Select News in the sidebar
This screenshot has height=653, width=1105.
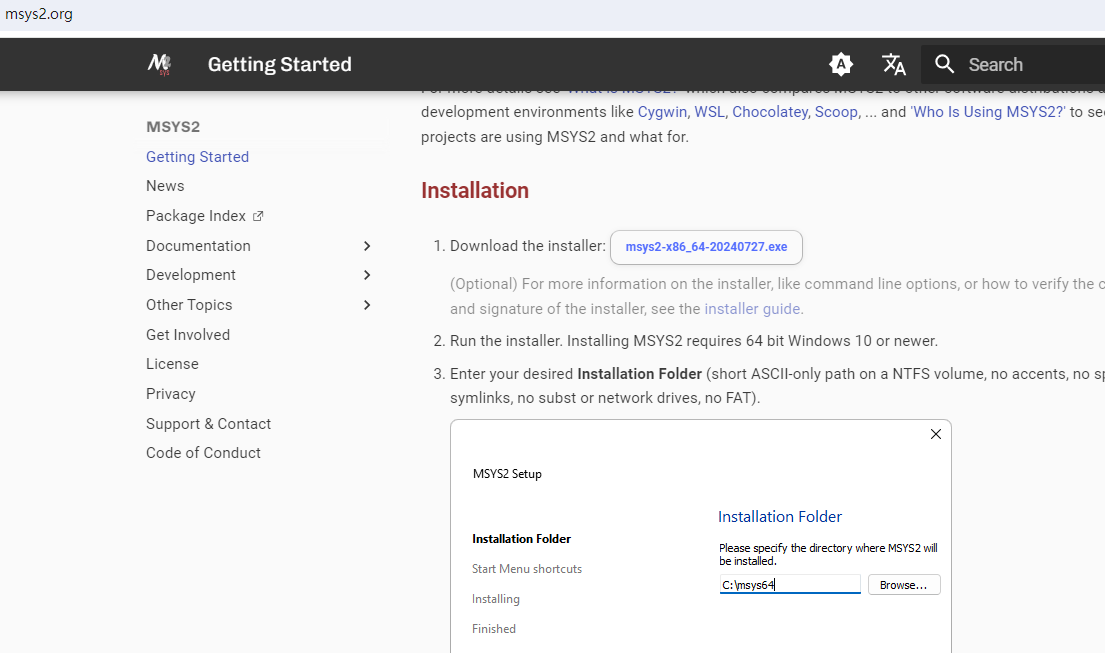pyautogui.click(x=165, y=186)
